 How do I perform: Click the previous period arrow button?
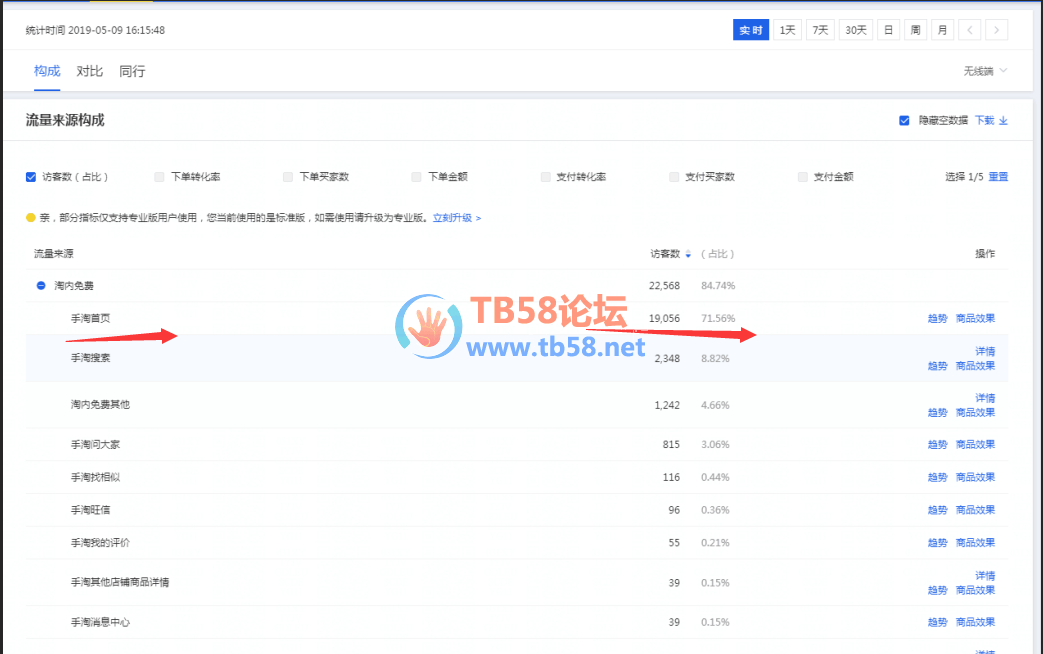(969, 30)
